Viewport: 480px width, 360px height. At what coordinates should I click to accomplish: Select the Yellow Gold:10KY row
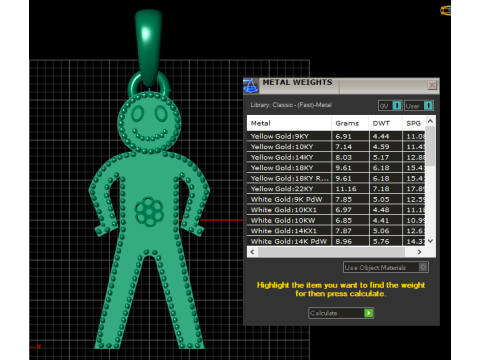[336, 147]
